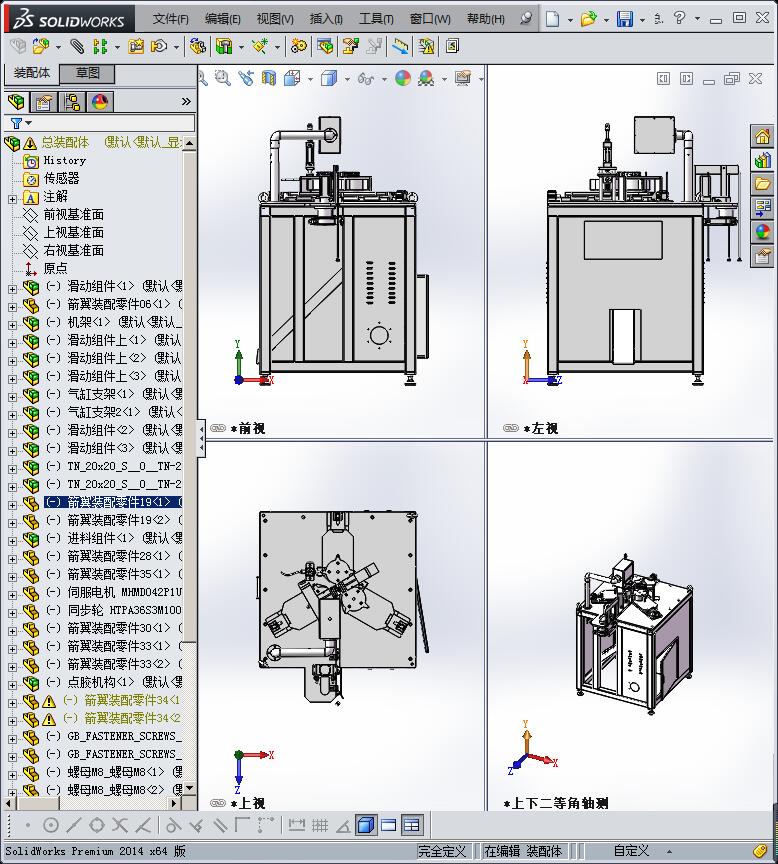Open Appearances color ball icon in task pane
The width and height of the screenshot is (778, 864).
pos(763,232)
